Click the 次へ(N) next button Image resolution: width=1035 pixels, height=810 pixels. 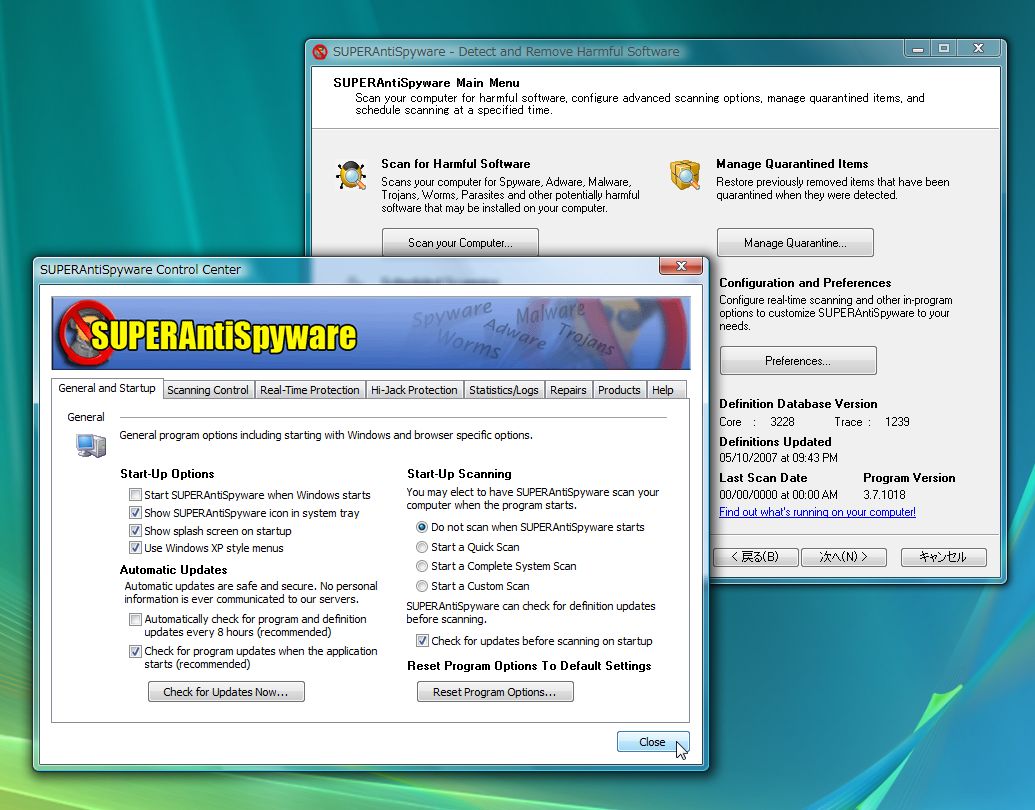coord(843,557)
